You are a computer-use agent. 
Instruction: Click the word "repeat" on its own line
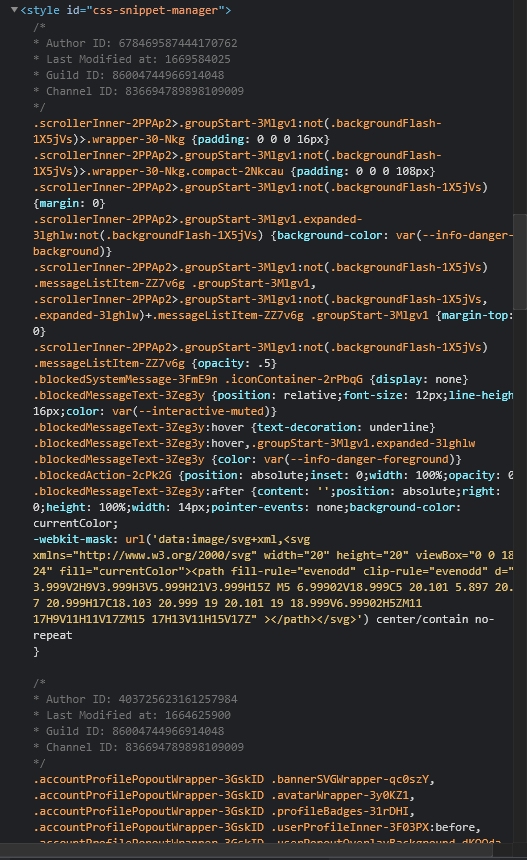pos(53,635)
